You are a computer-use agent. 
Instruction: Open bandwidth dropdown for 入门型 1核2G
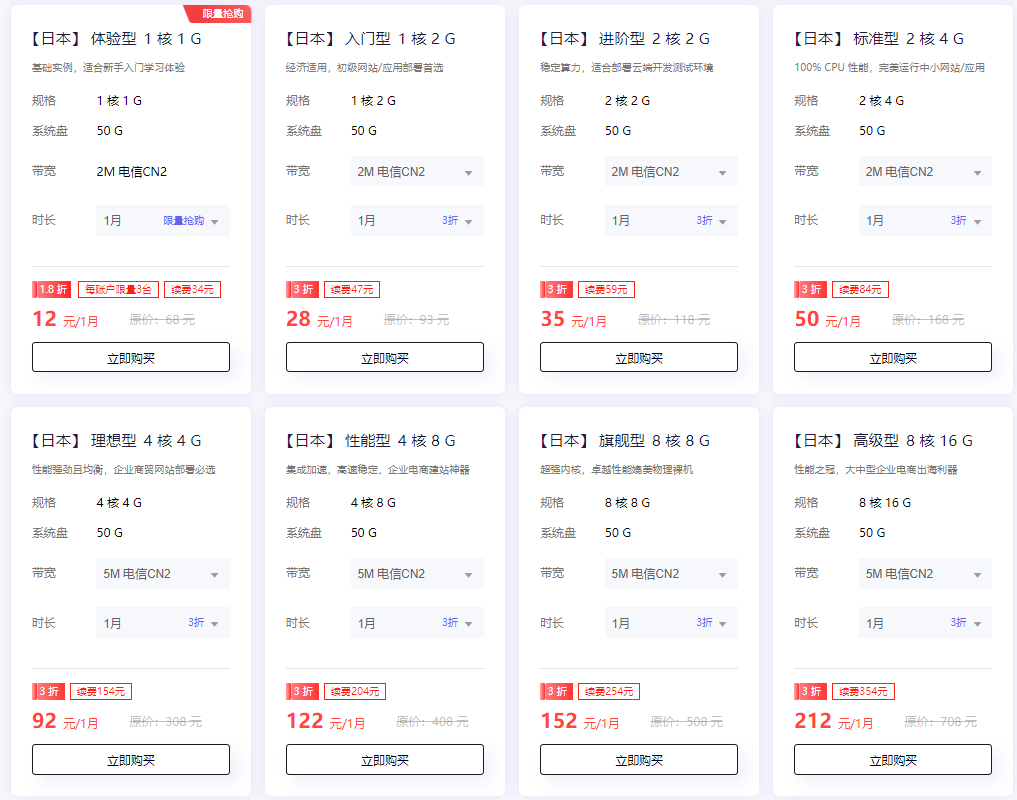click(417, 171)
